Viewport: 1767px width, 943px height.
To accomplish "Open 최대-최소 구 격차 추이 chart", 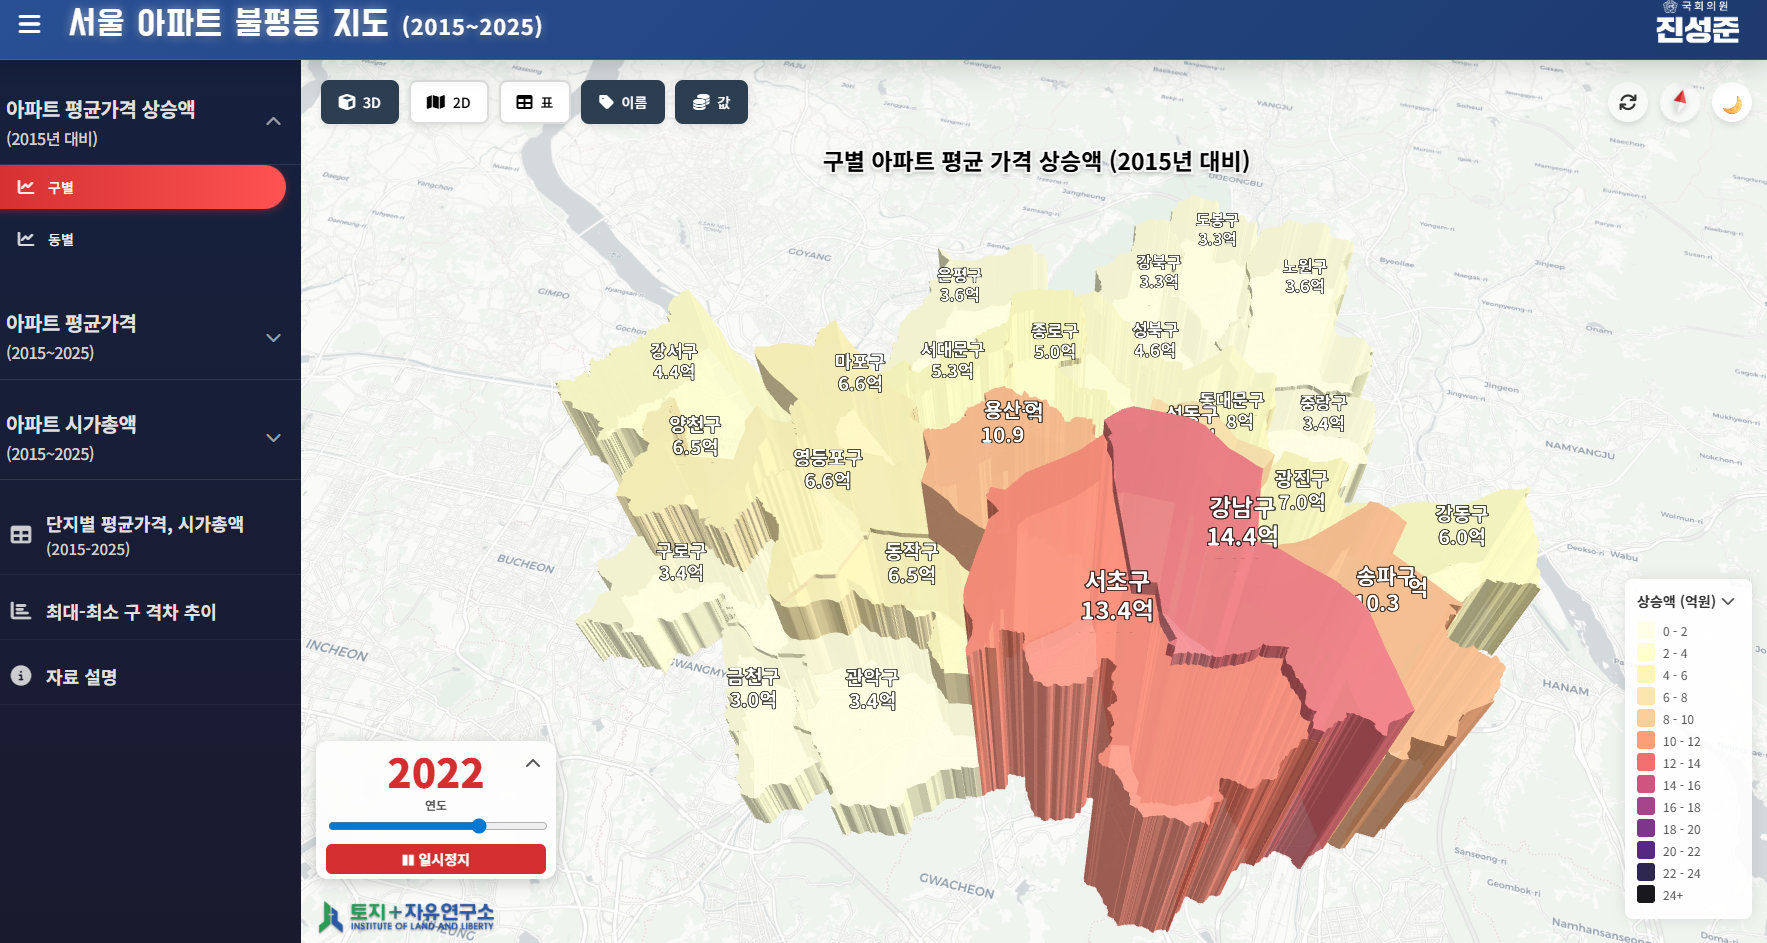I will tap(131, 611).
